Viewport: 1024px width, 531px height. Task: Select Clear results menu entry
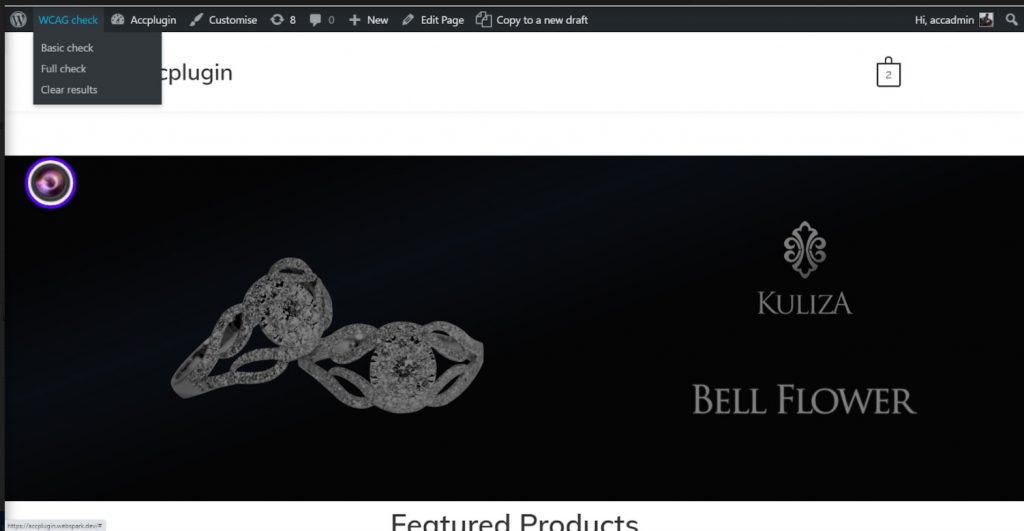(69, 89)
